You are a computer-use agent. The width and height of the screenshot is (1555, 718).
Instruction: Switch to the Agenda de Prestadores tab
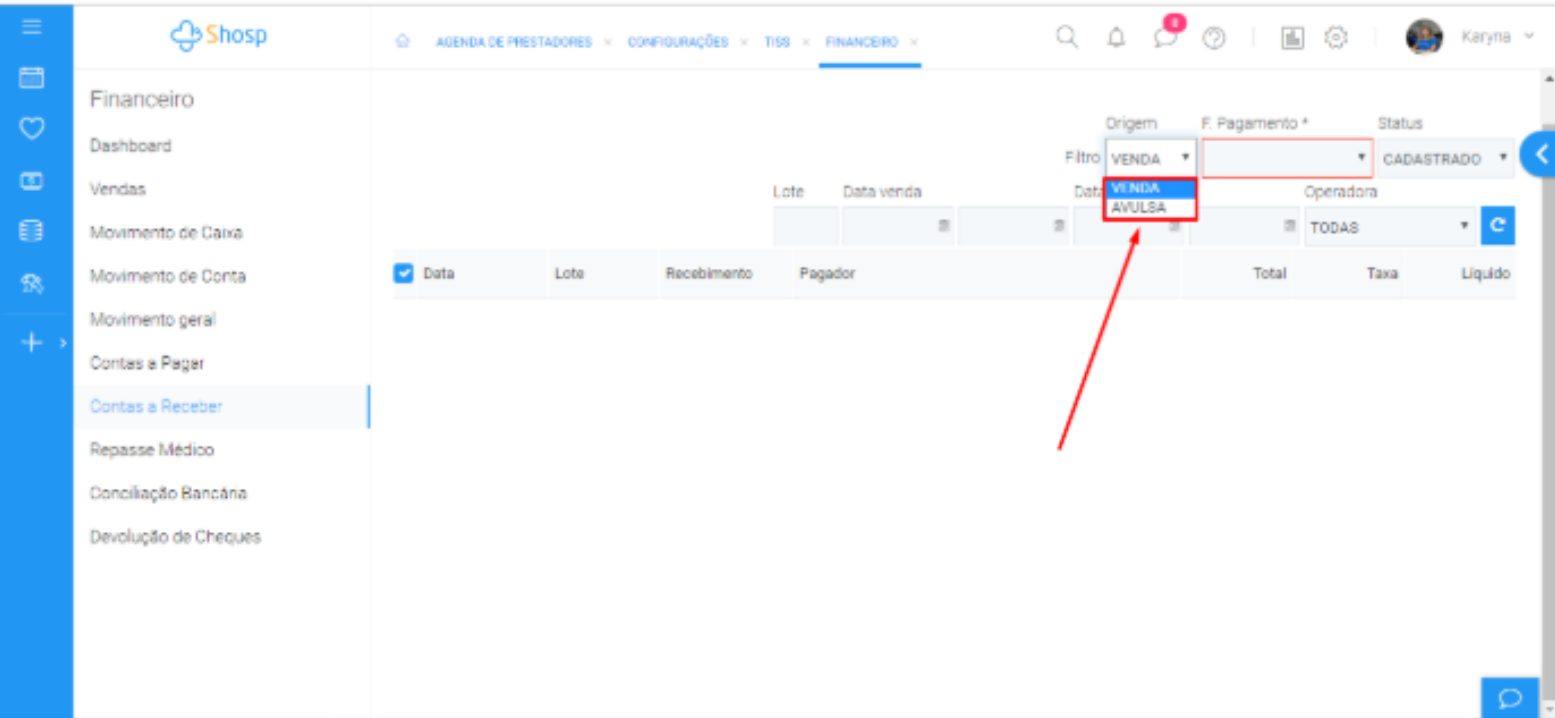[x=513, y=42]
